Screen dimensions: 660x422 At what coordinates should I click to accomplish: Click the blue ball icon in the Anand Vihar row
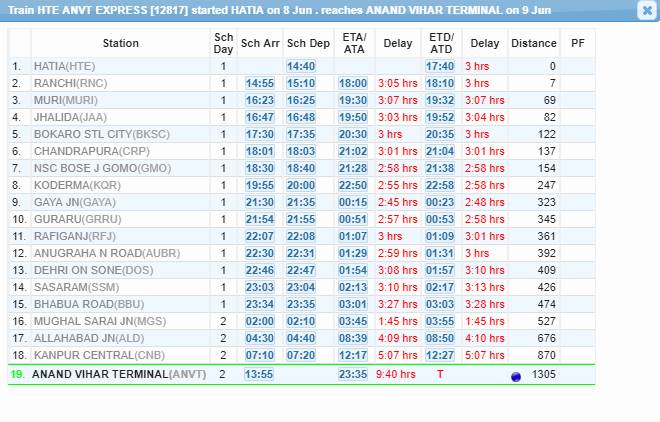pos(516,375)
